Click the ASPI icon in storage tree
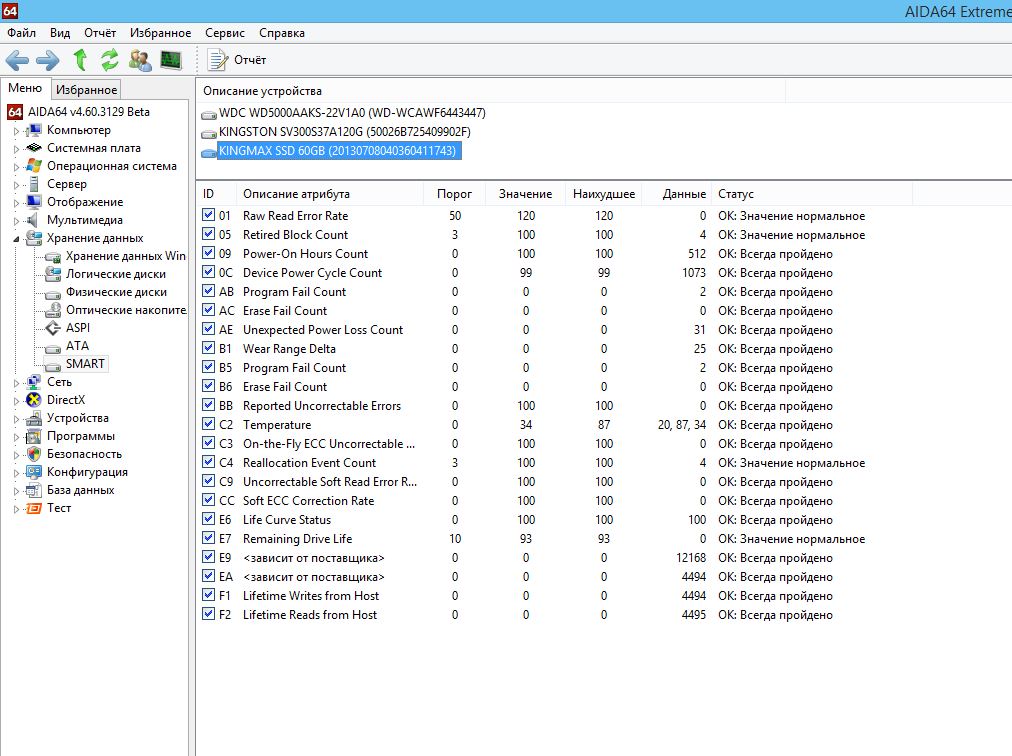 (x=53, y=328)
